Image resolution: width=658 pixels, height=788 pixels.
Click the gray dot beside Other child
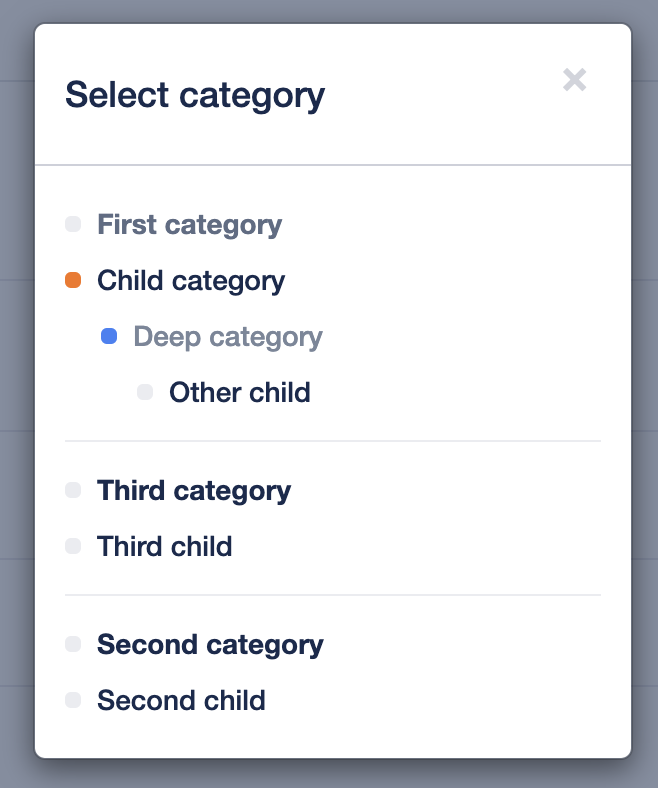(x=145, y=393)
